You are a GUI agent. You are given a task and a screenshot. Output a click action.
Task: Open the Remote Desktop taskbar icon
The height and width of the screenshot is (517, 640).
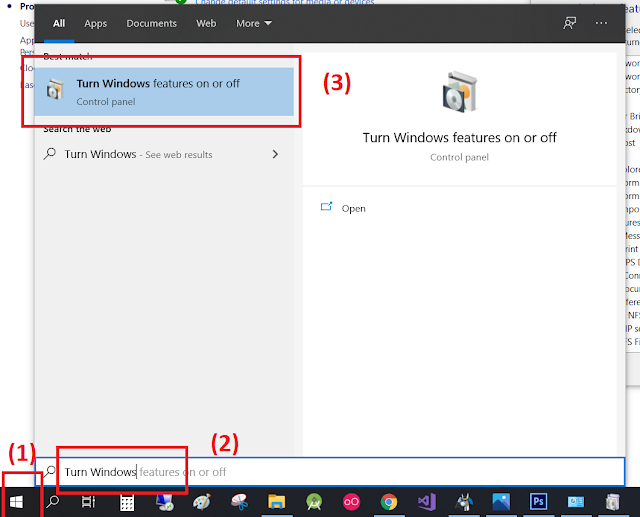165,502
